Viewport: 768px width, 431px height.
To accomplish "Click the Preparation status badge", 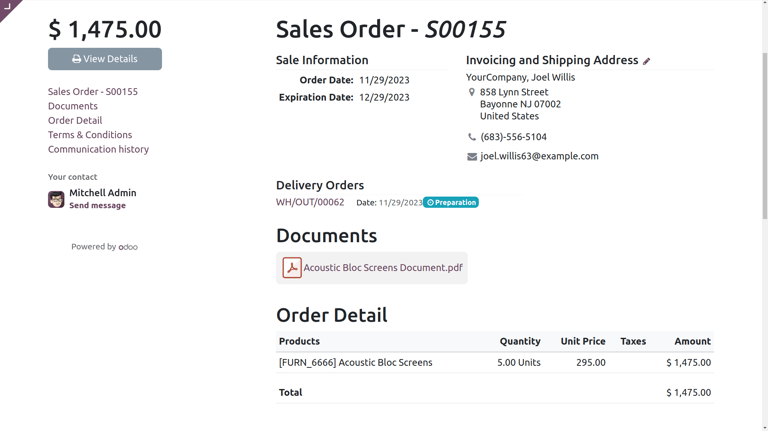I will (451, 202).
